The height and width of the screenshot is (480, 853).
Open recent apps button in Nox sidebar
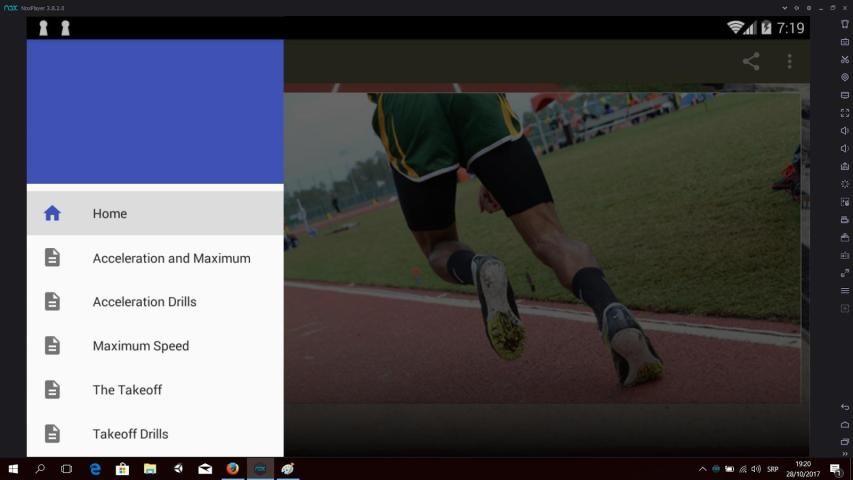[x=845, y=441]
